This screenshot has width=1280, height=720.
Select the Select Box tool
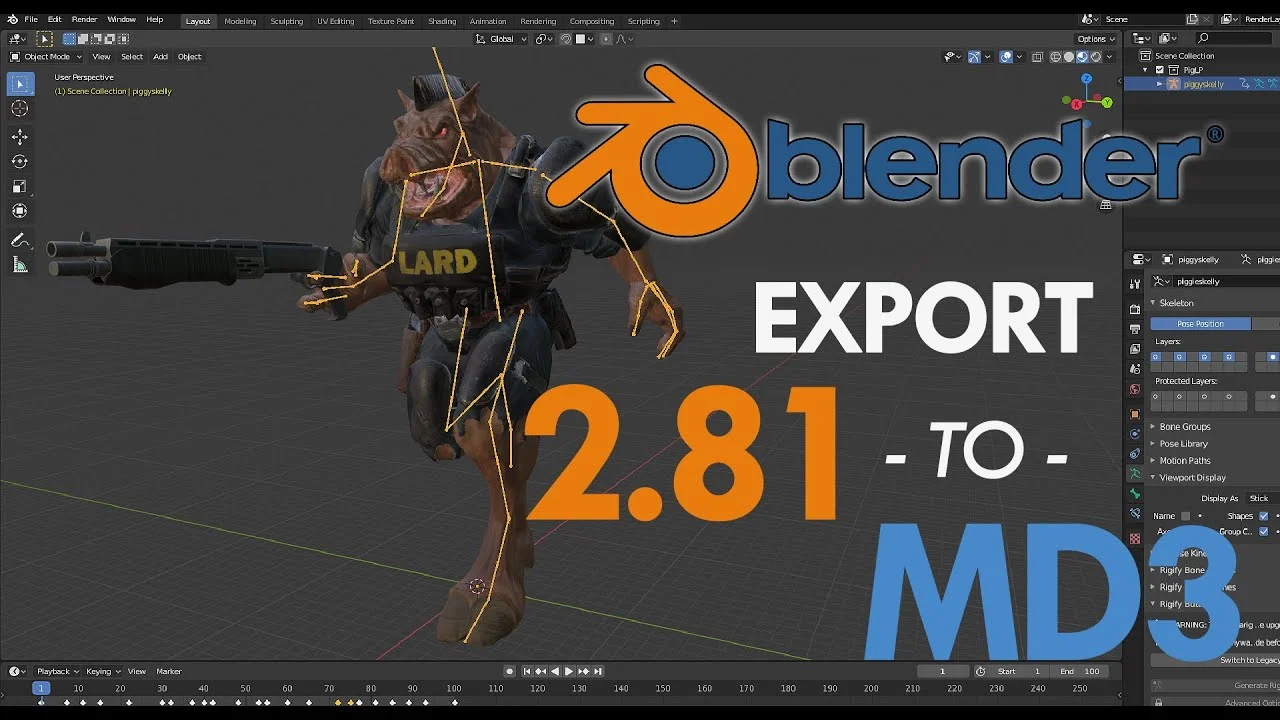(x=19, y=85)
